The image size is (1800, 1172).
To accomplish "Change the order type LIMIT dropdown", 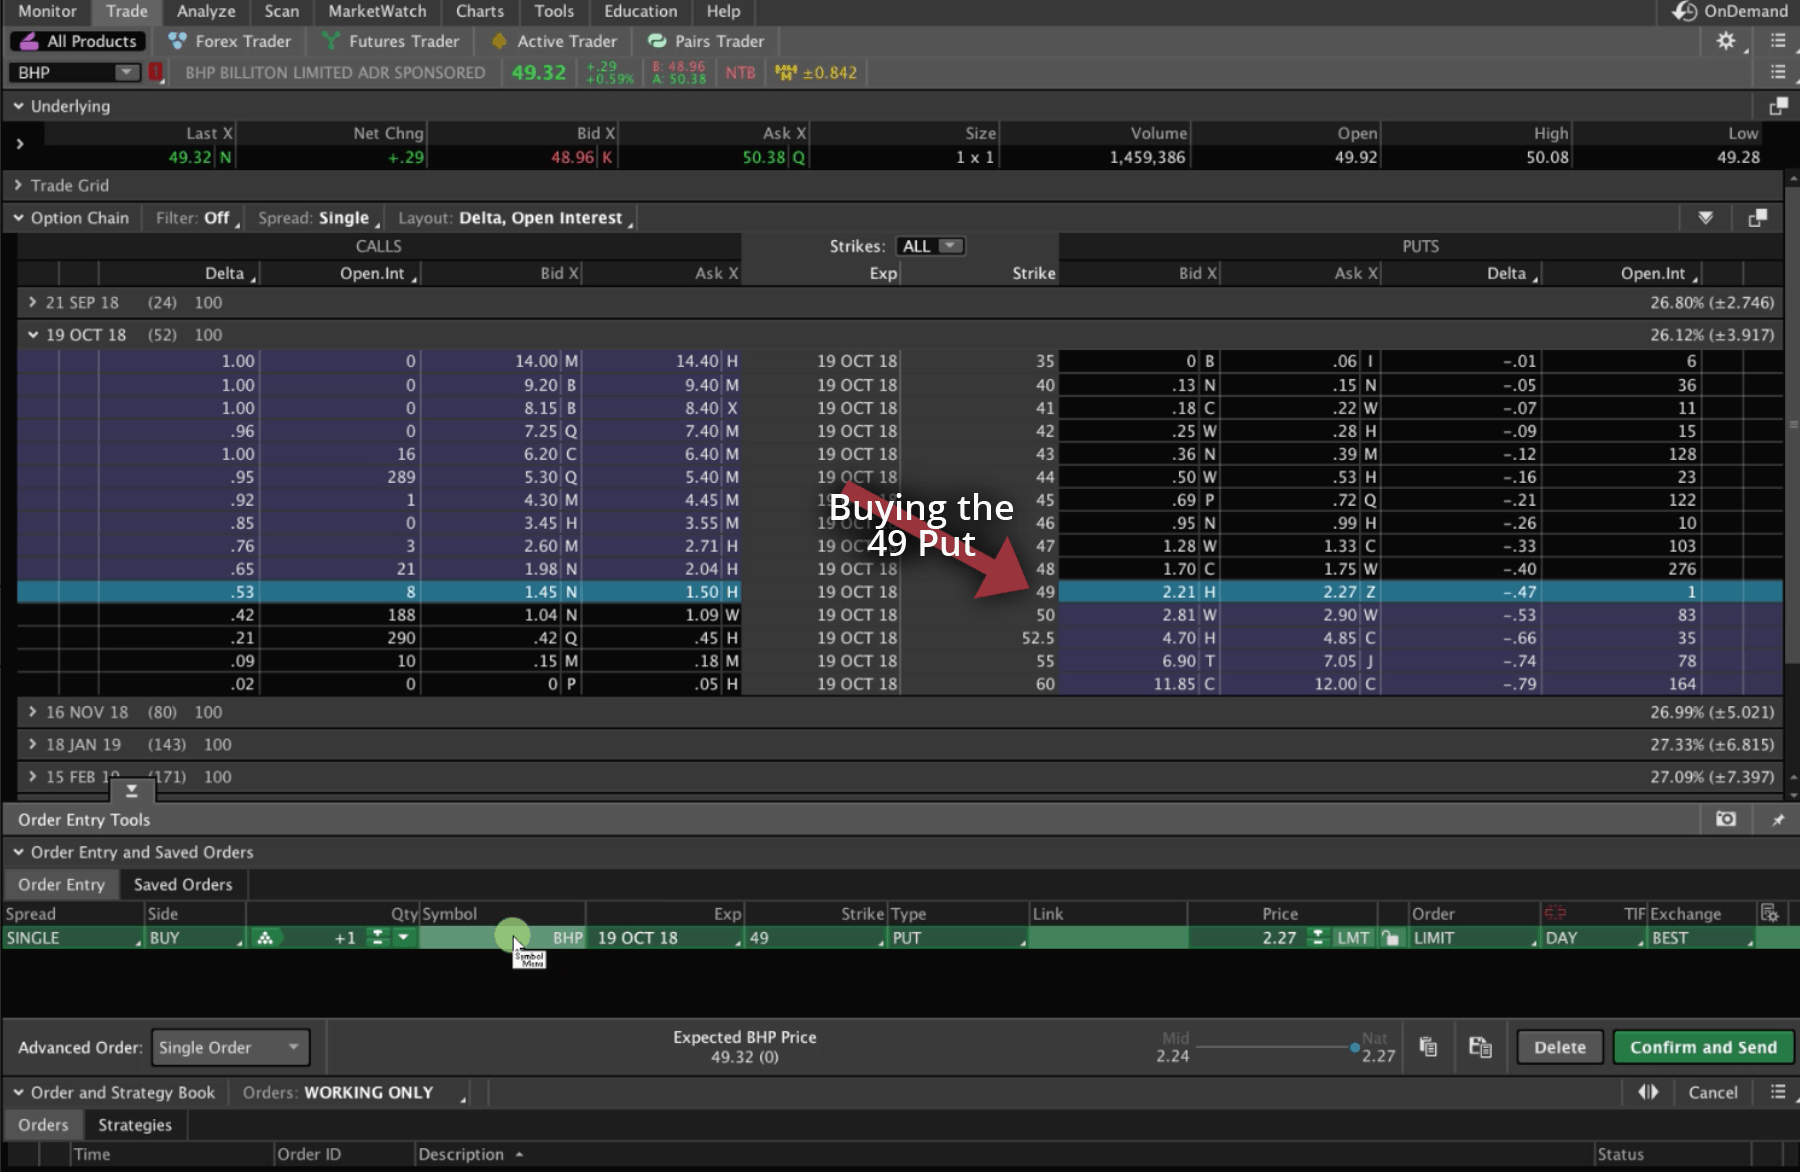I will click(x=1474, y=938).
